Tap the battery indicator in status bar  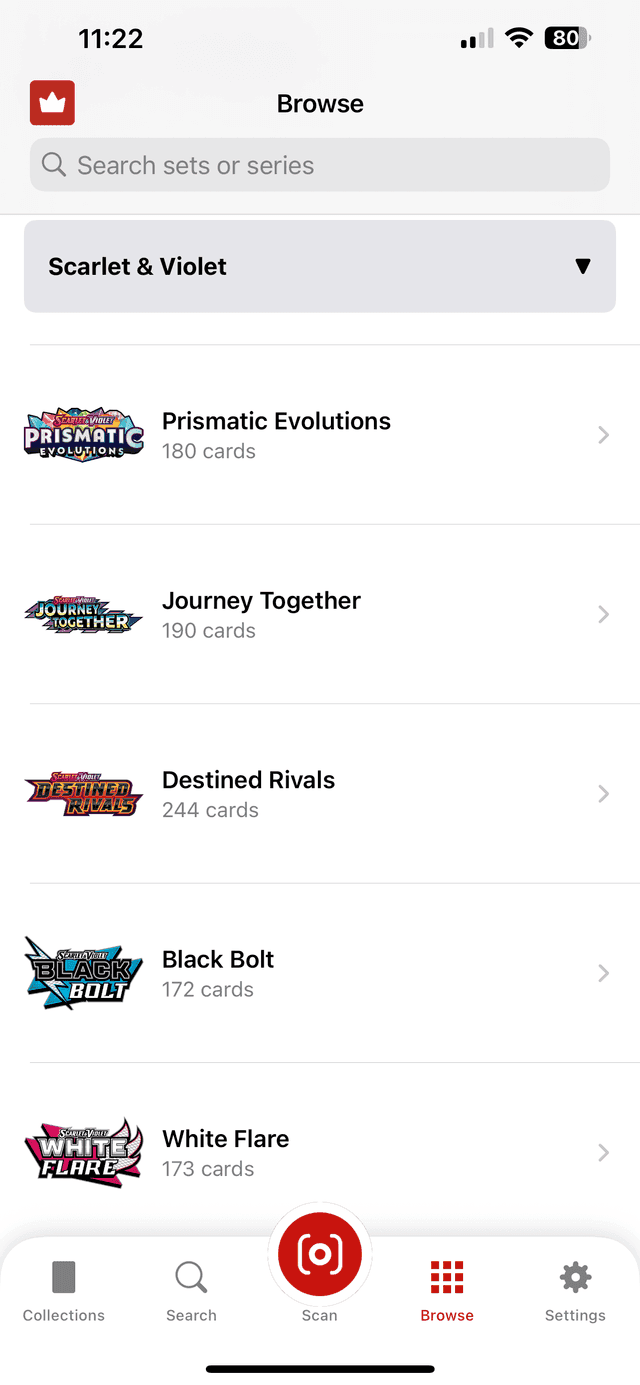(567, 39)
